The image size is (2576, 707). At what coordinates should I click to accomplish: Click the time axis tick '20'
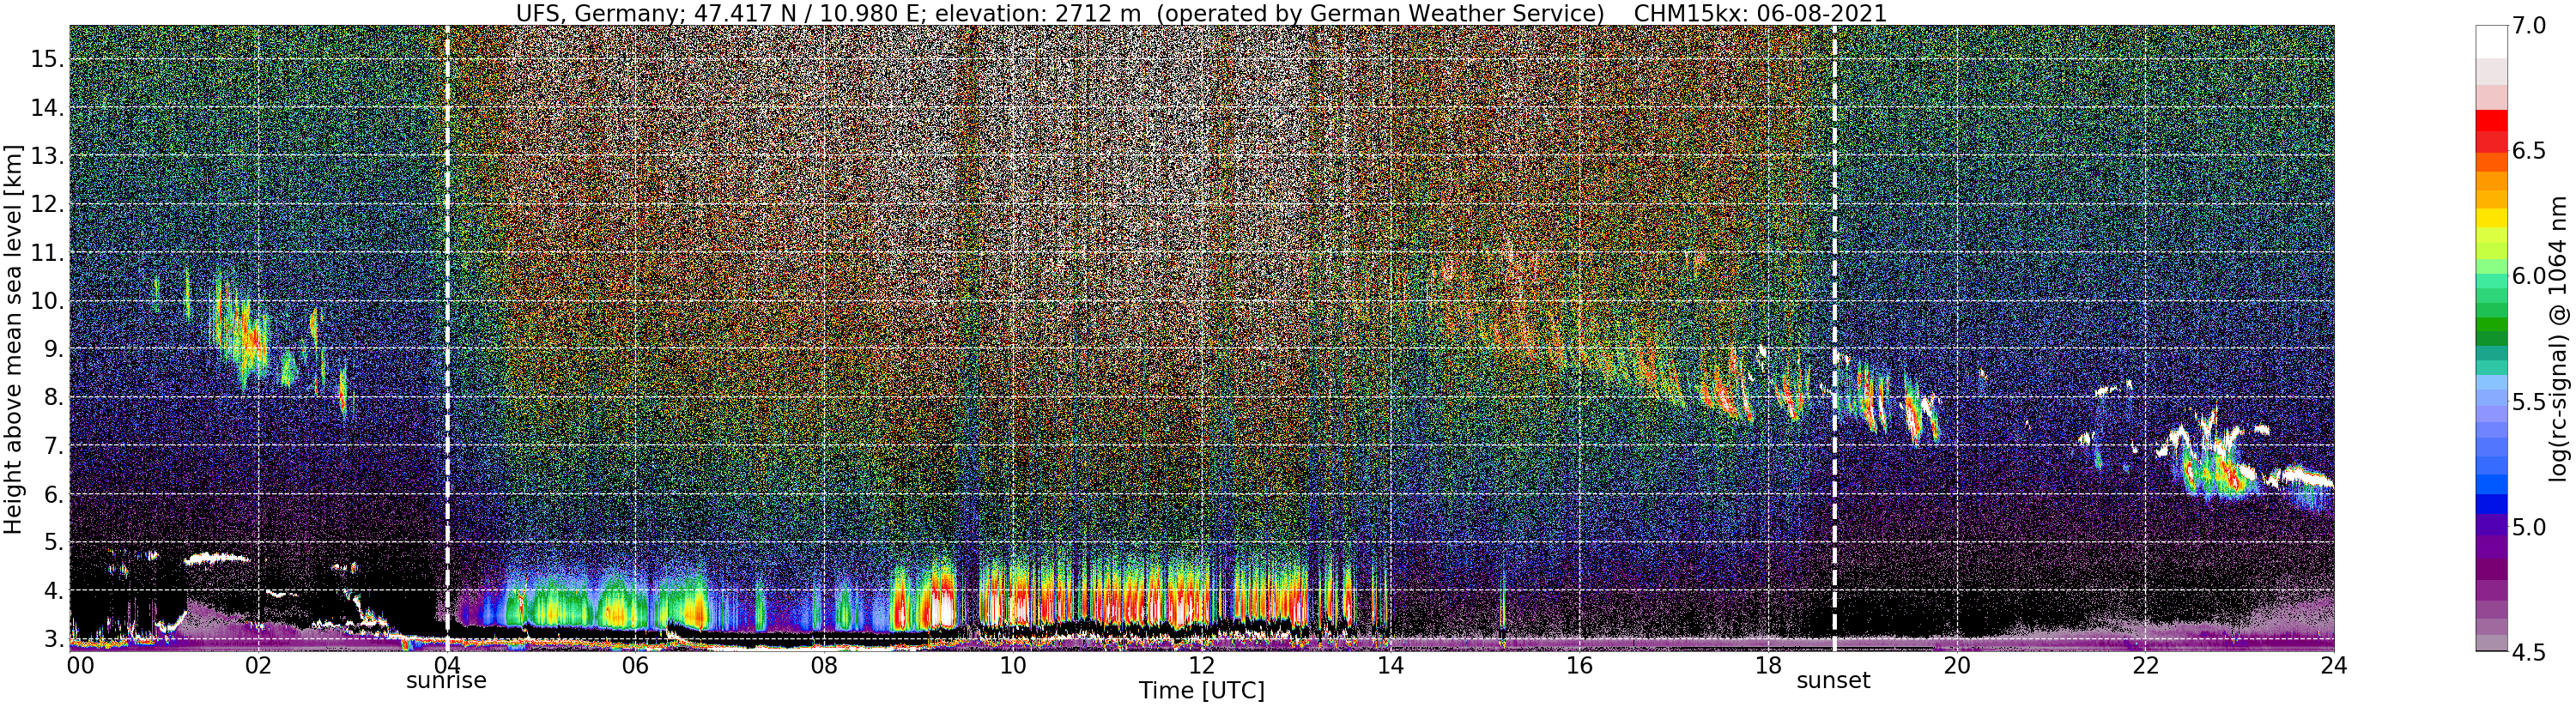pos(1956,666)
